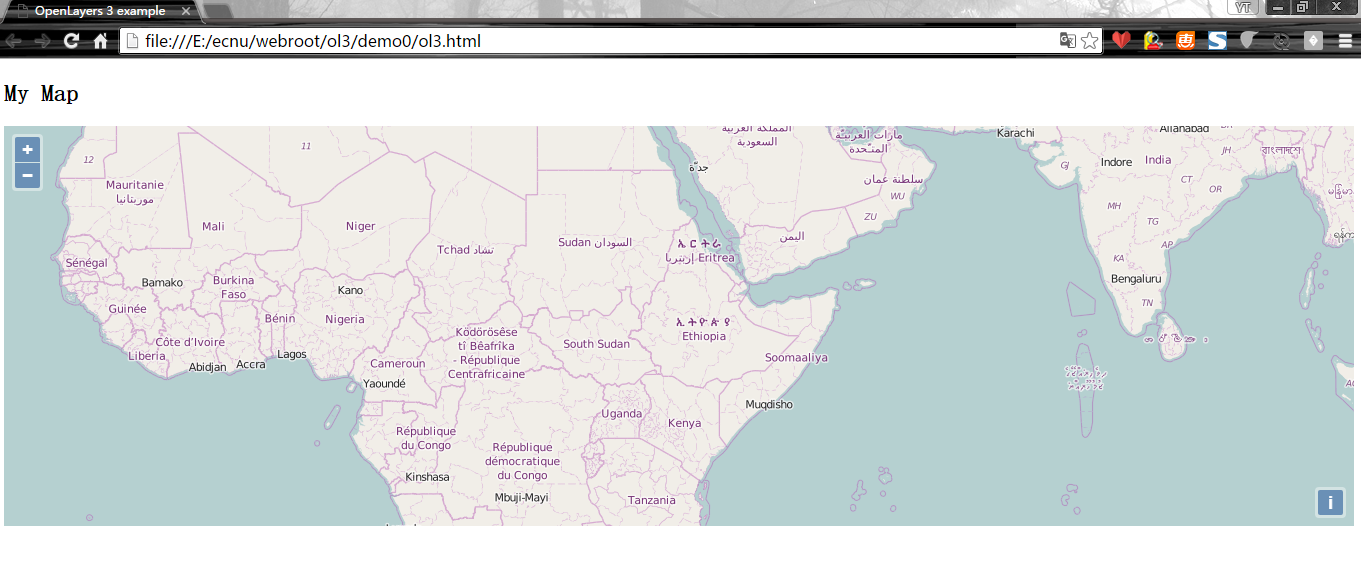Click the Kinshasa city label
Viewport: 1361px width, 580px height.
(x=427, y=477)
